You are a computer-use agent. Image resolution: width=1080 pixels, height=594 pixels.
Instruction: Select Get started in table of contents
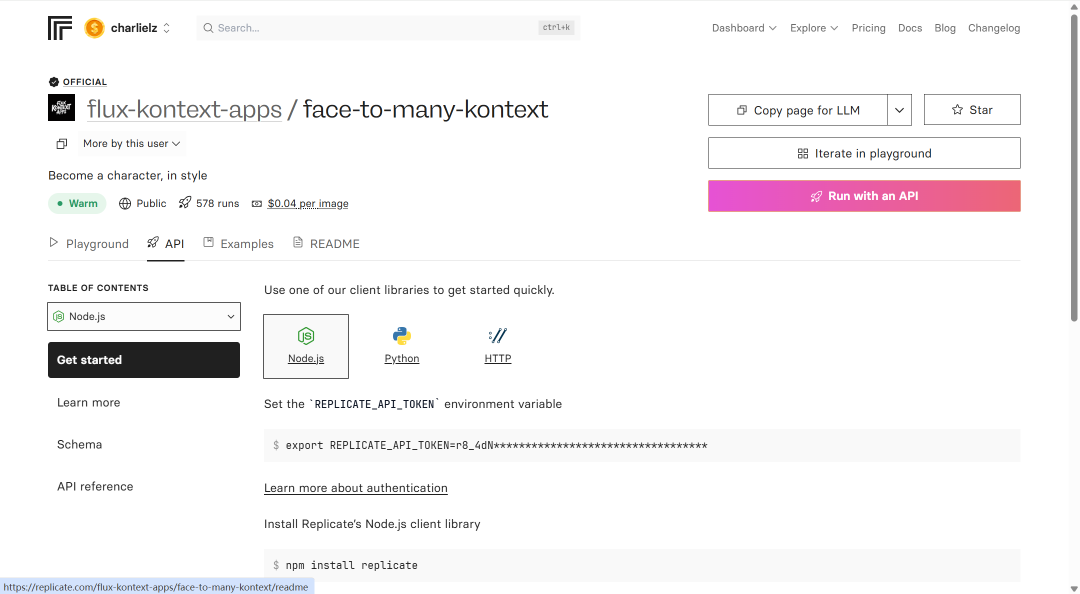pyautogui.click(x=144, y=360)
